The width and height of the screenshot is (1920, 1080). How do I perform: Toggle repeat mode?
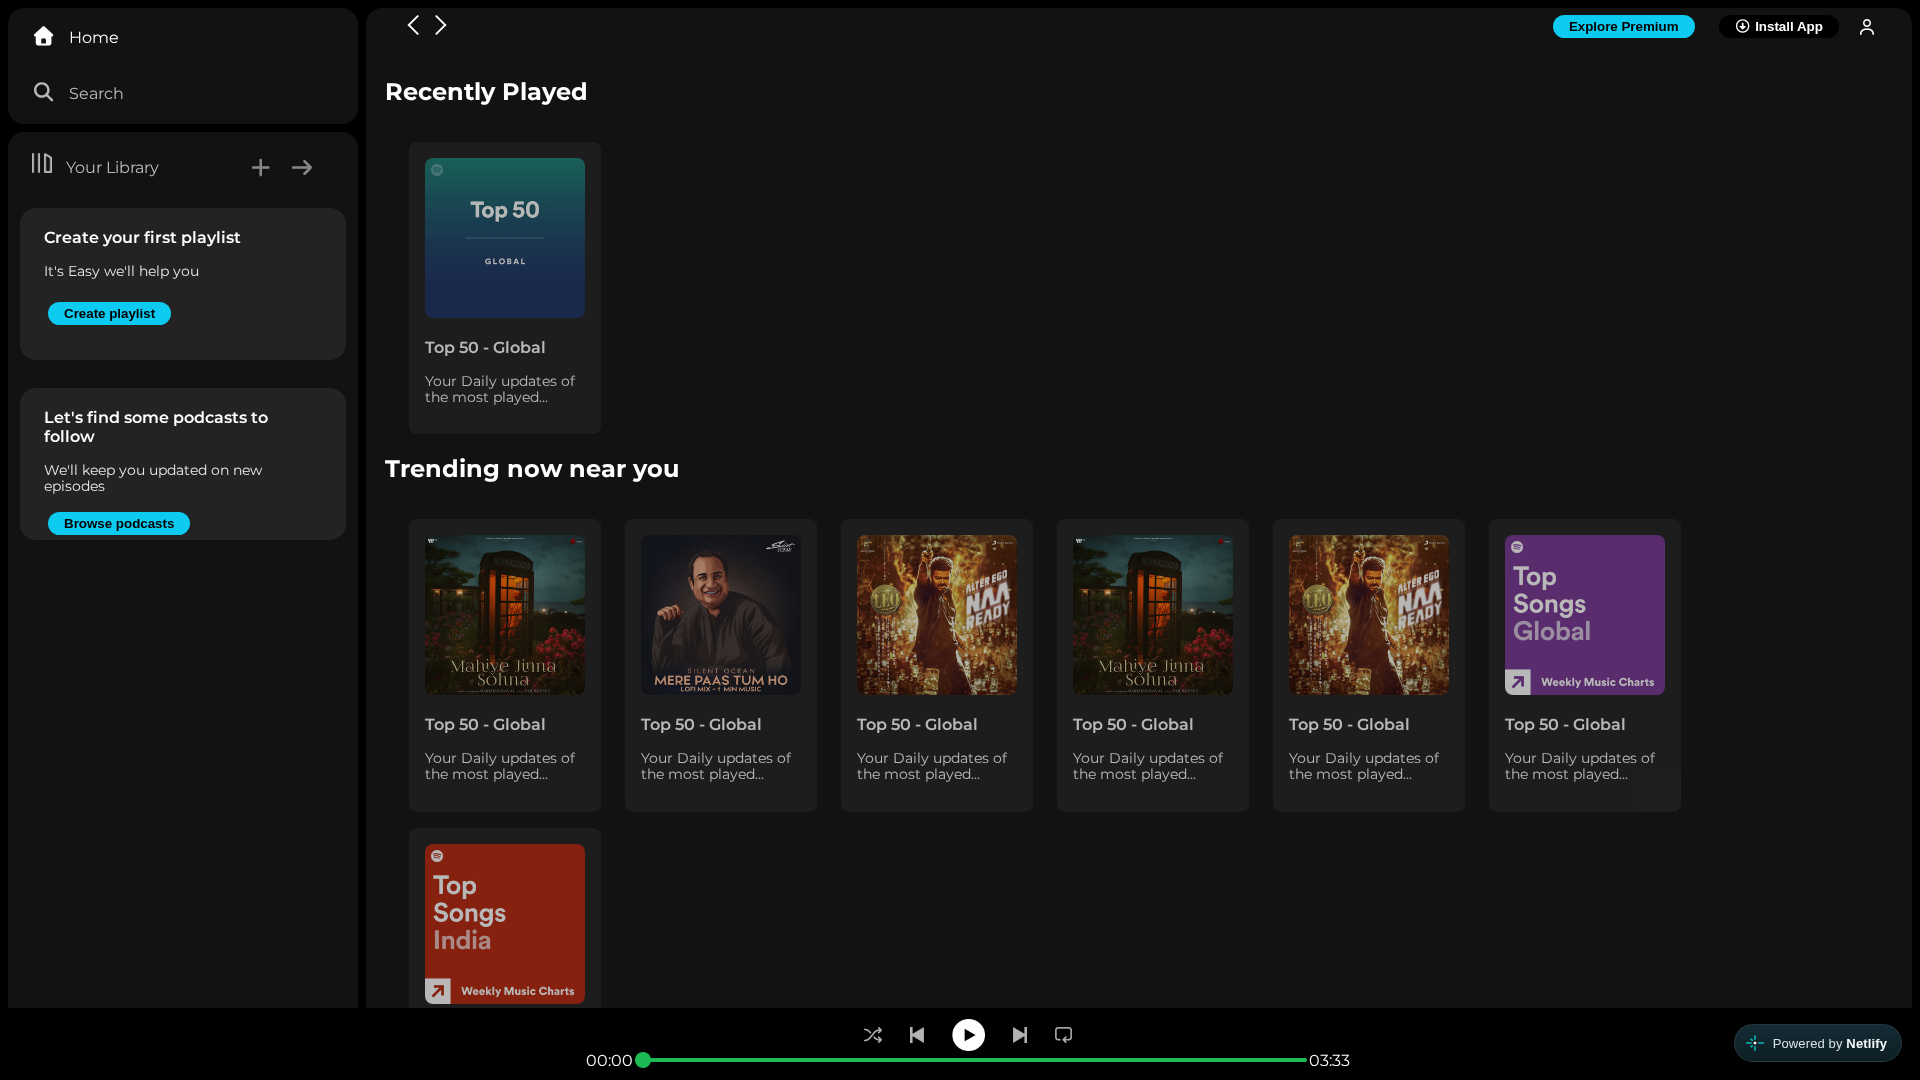pos(1063,1035)
